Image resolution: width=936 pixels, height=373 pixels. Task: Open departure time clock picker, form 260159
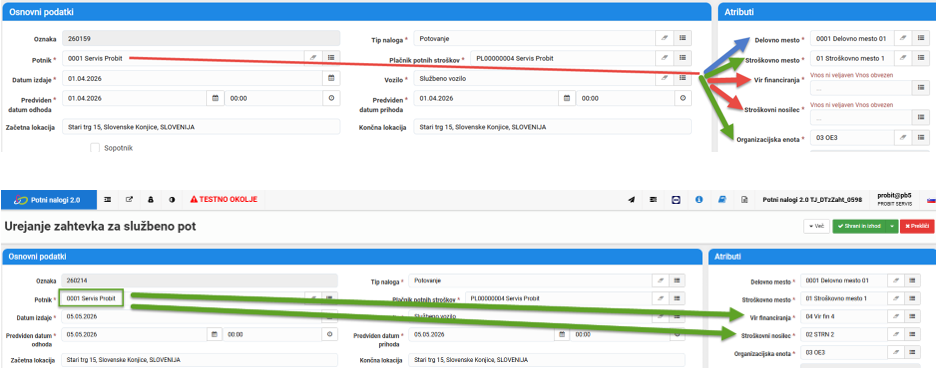point(331,98)
